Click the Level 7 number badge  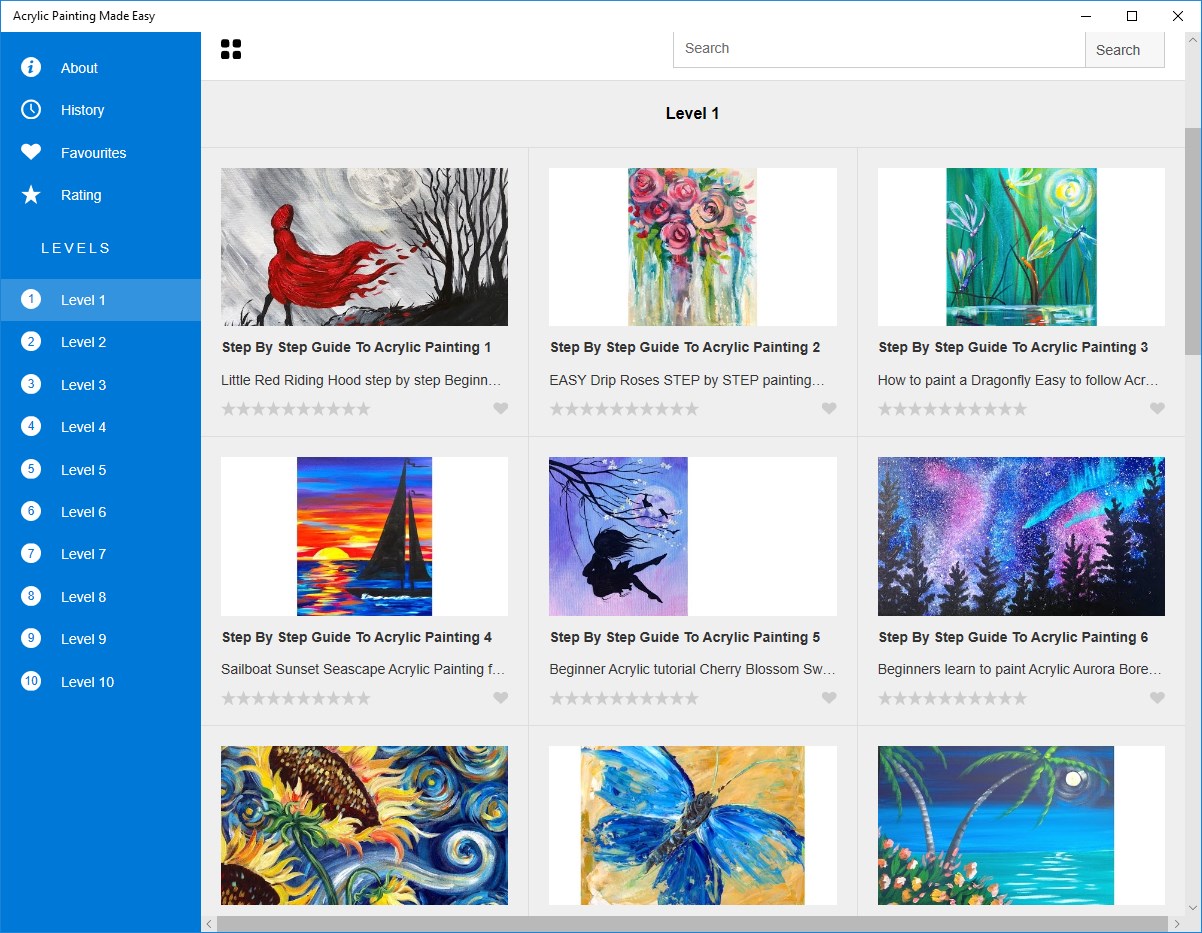(x=31, y=554)
